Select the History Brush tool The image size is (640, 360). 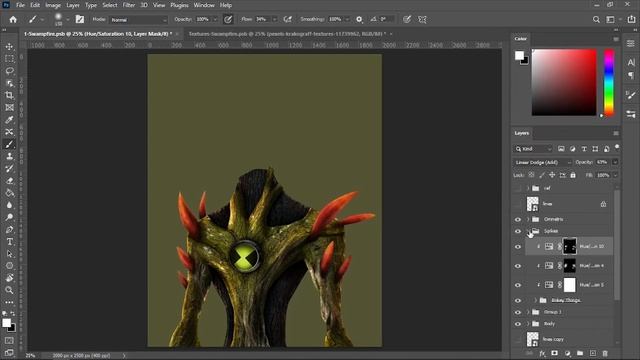(9, 169)
